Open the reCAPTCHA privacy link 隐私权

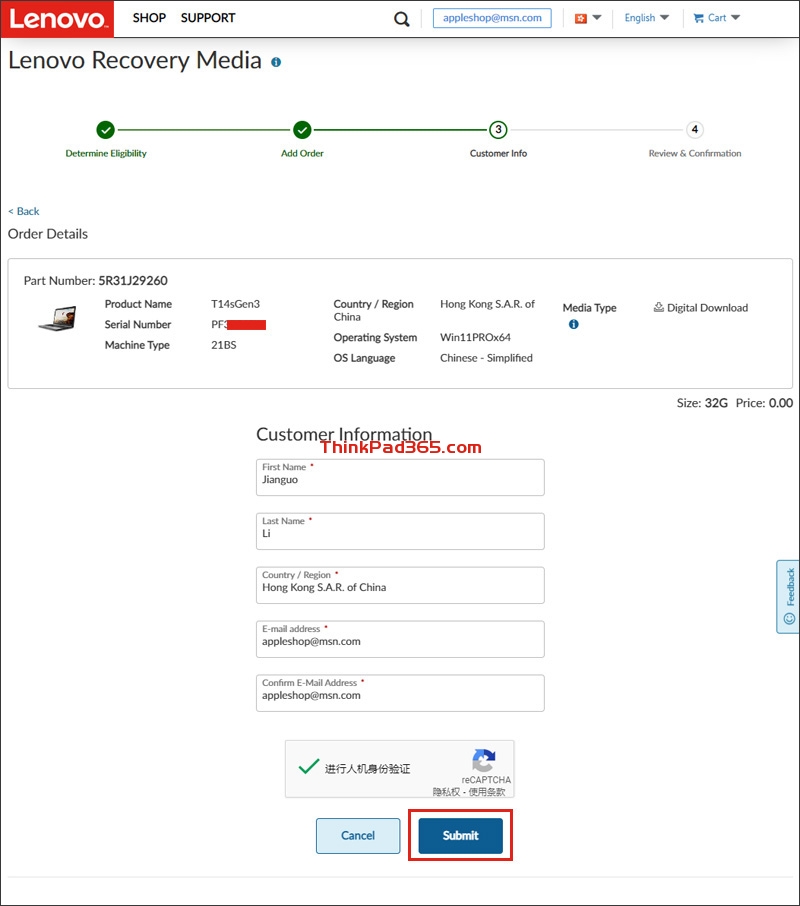coord(446,792)
